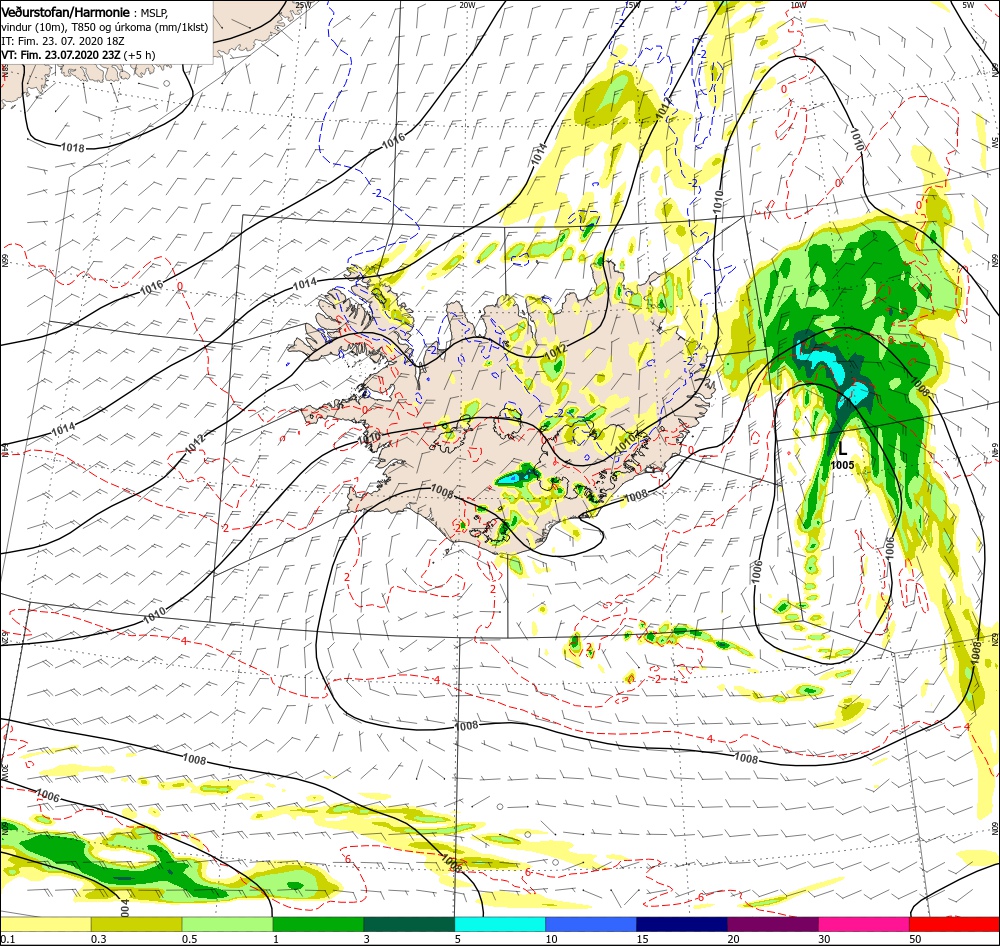The image size is (1000, 946).
Task: Click the legend value '30'
Action: (824, 939)
